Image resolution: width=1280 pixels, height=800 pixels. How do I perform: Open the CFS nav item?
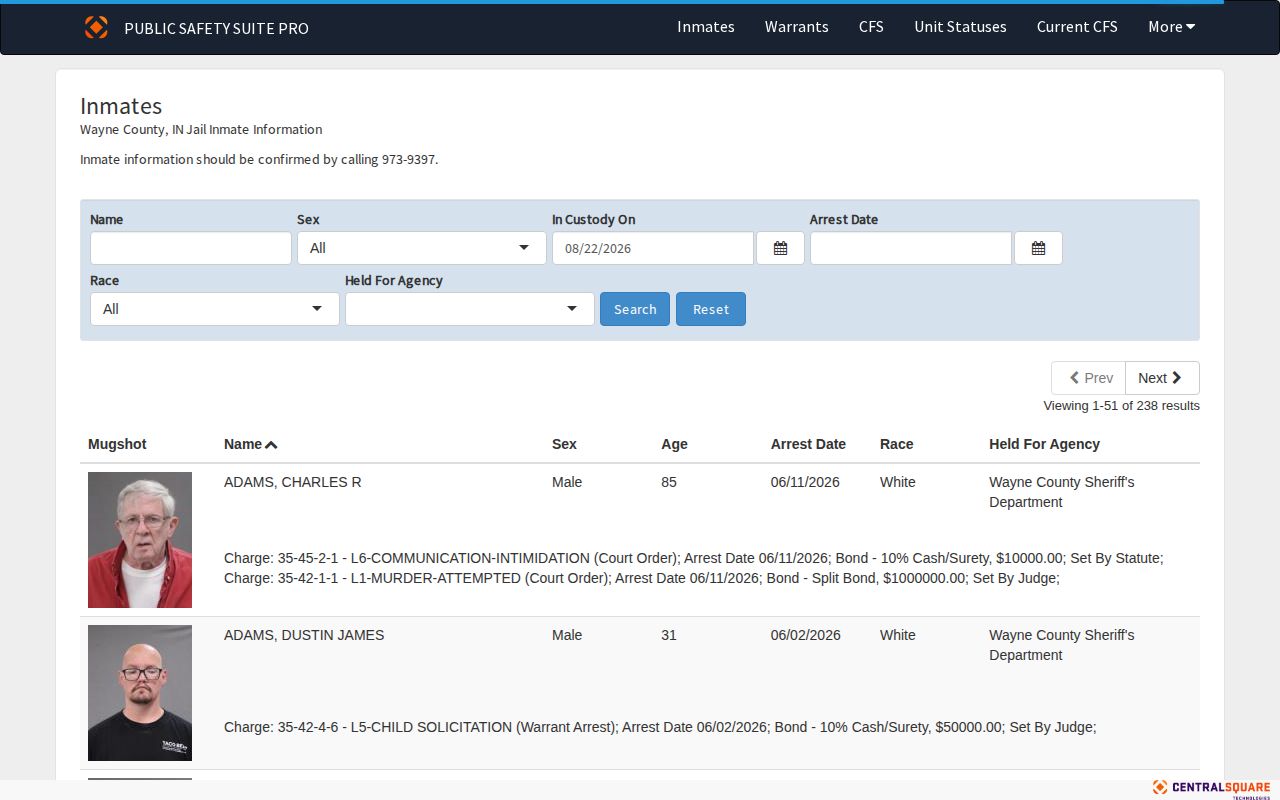(871, 27)
